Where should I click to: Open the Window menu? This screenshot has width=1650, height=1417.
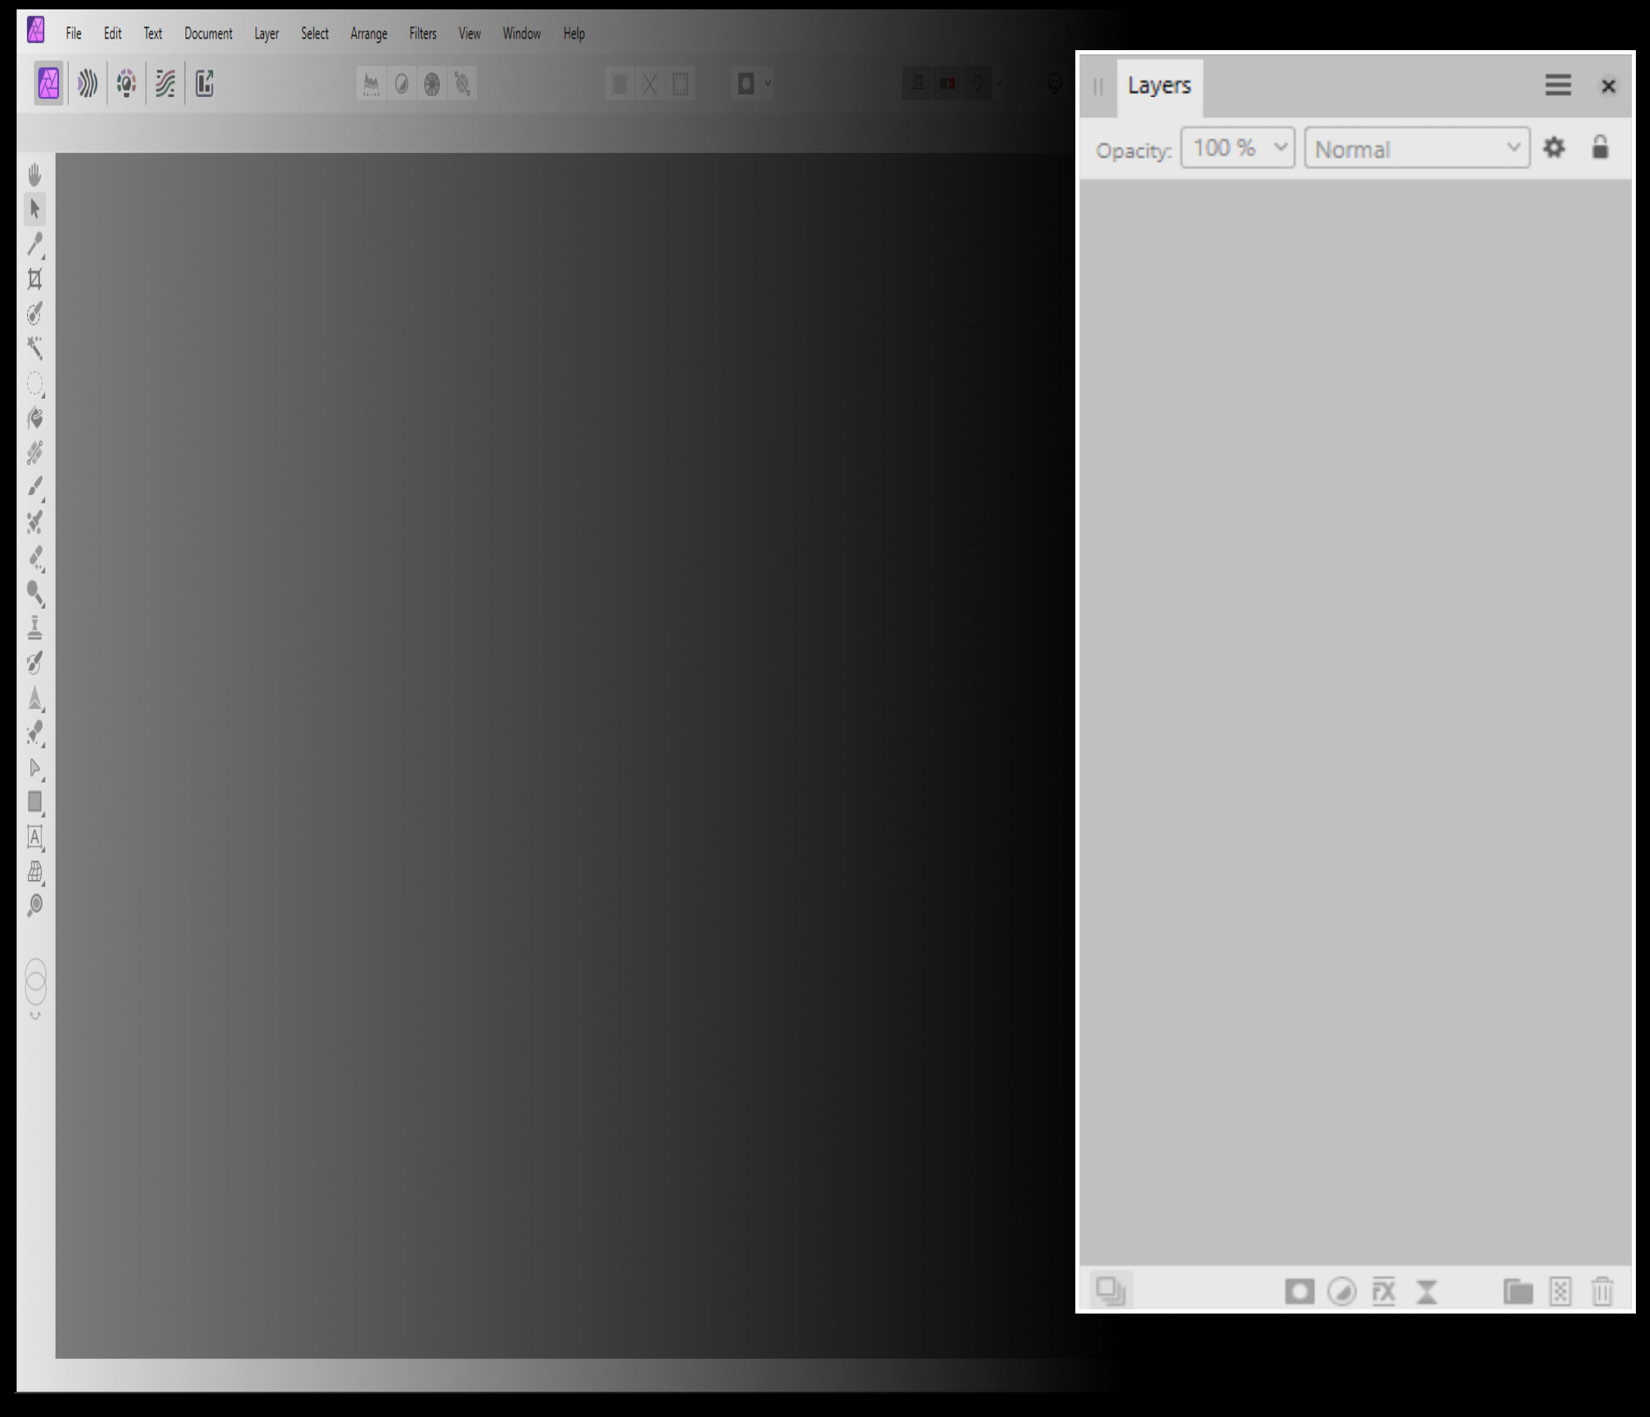(x=522, y=34)
